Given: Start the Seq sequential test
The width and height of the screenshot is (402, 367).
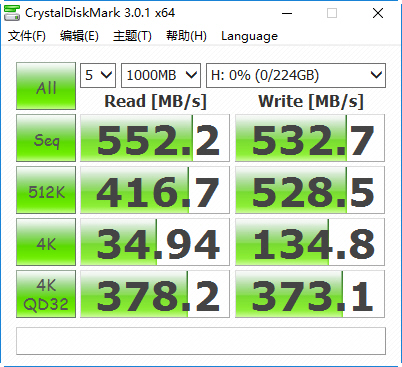Looking at the screenshot, I should click(x=46, y=138).
